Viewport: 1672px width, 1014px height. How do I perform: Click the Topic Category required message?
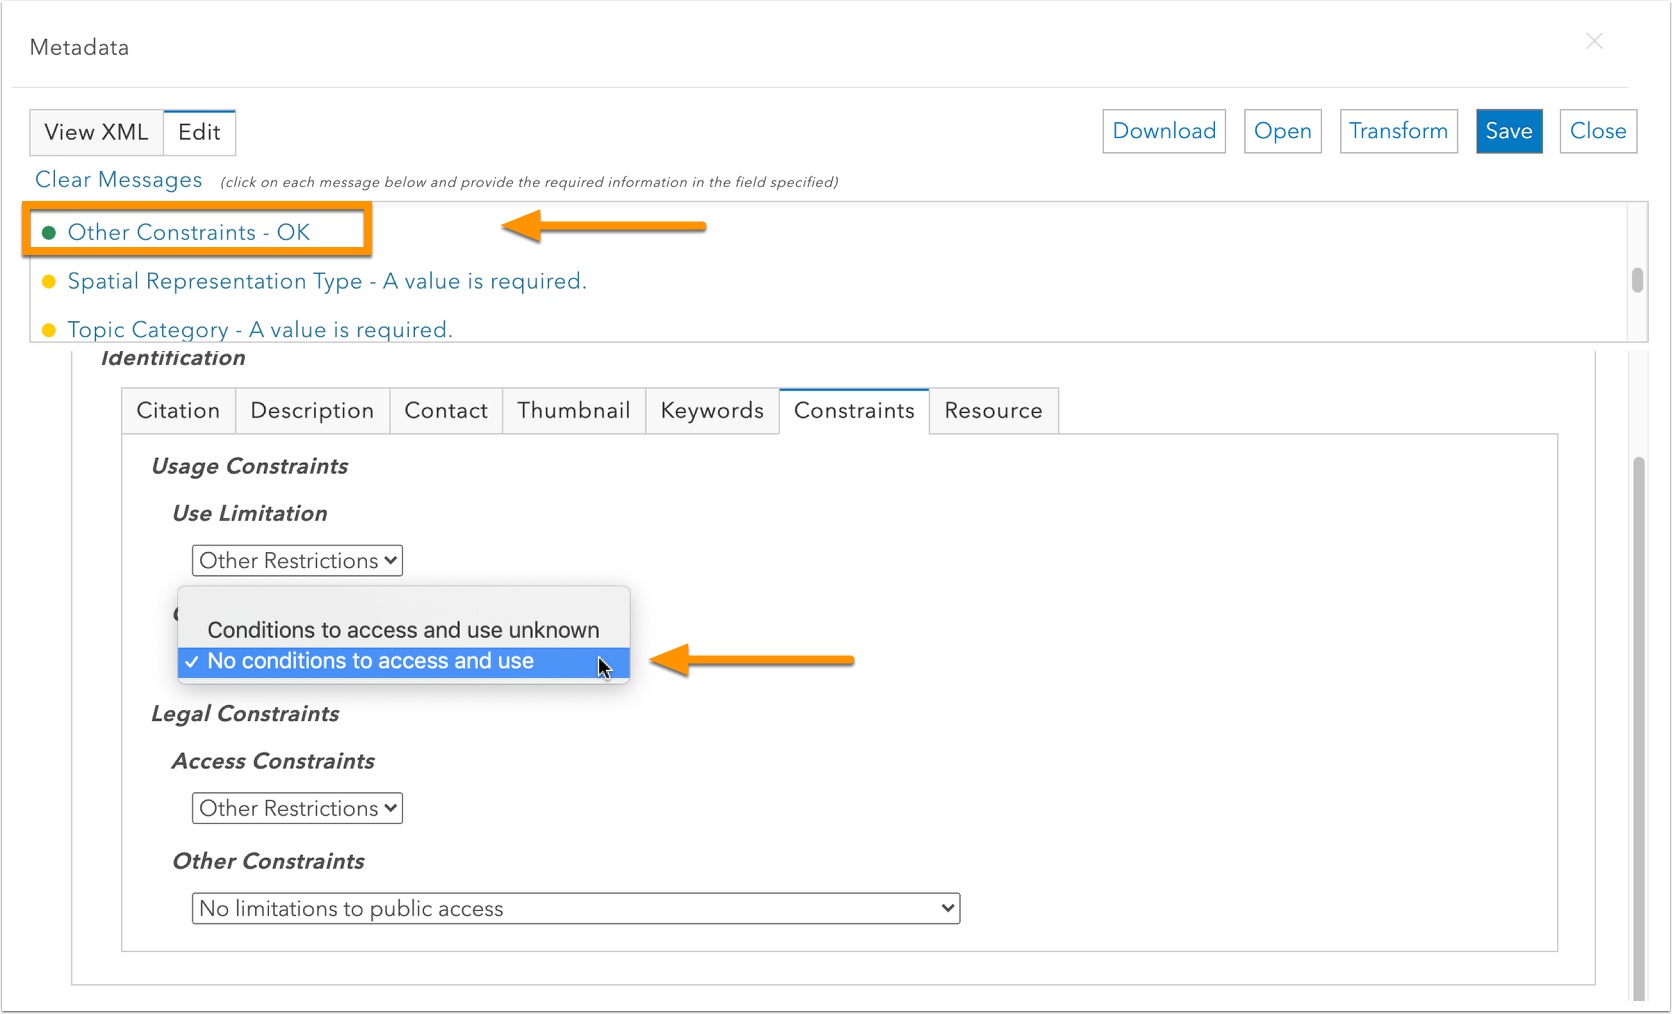coord(259,329)
